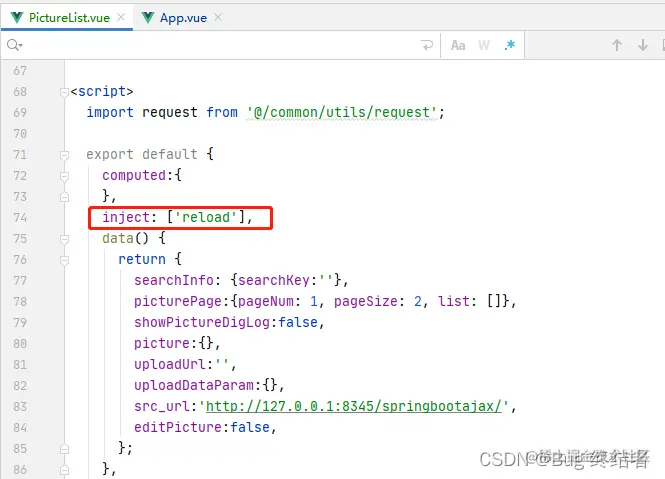This screenshot has height=479, width=665.
Task: Click fold end marker on line 85
Action: (x=64, y=449)
